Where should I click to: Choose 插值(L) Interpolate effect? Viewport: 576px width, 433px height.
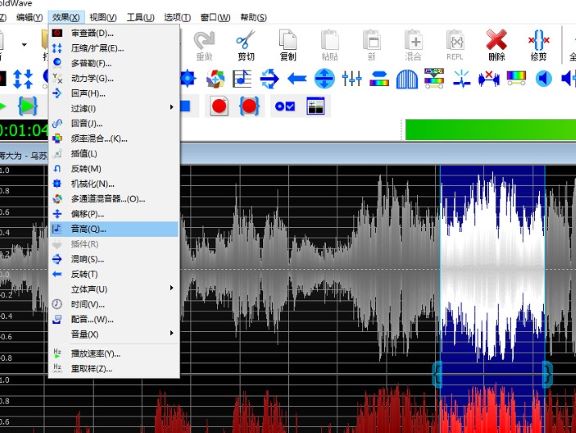point(114,154)
